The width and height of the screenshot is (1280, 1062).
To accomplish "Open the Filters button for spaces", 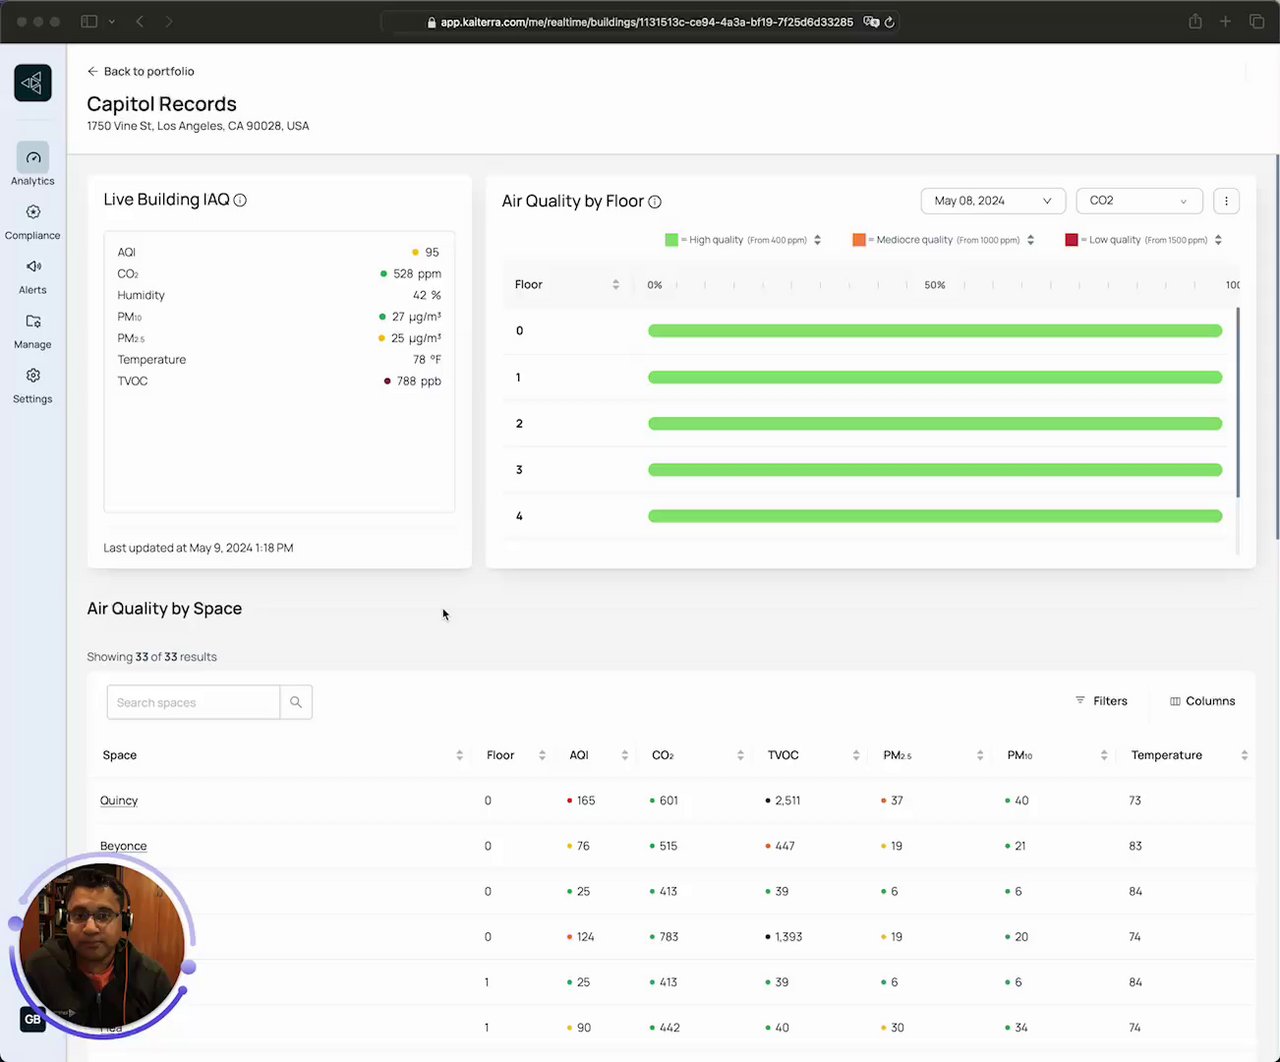I will [1101, 701].
